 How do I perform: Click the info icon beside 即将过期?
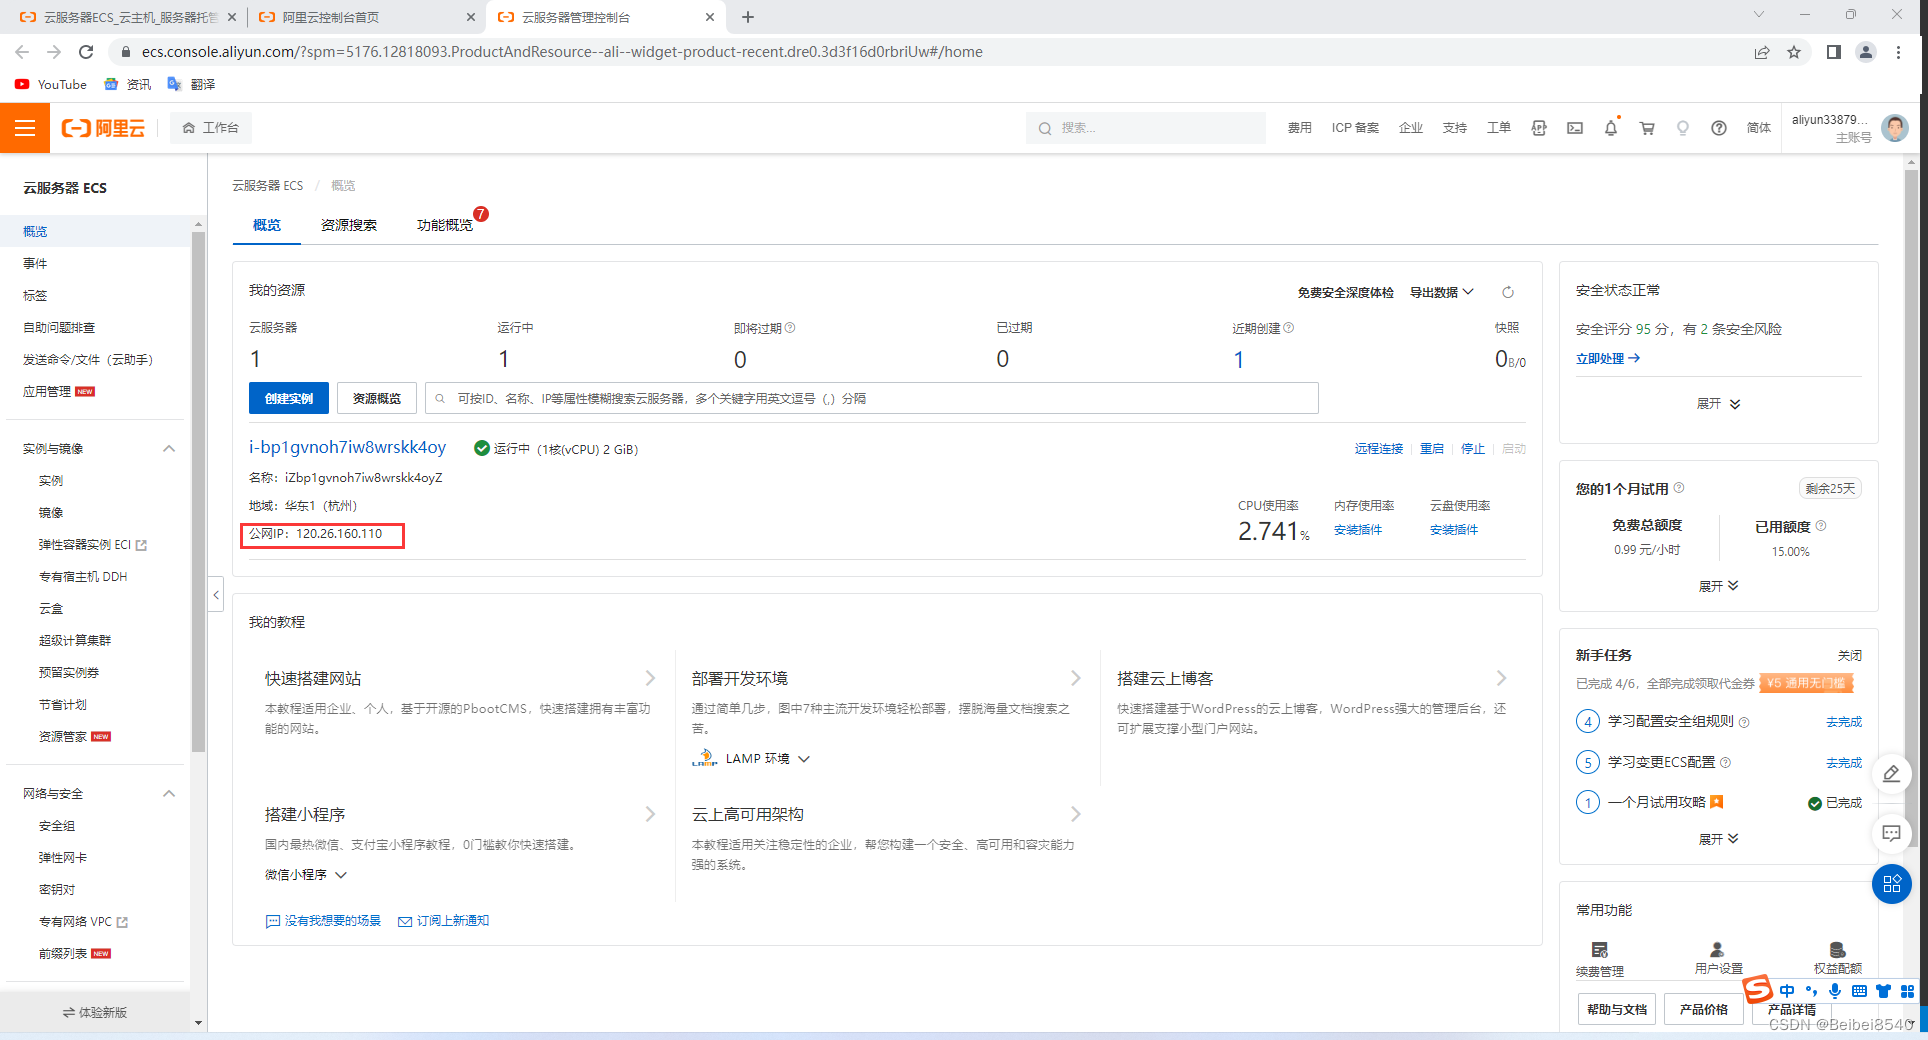click(790, 328)
